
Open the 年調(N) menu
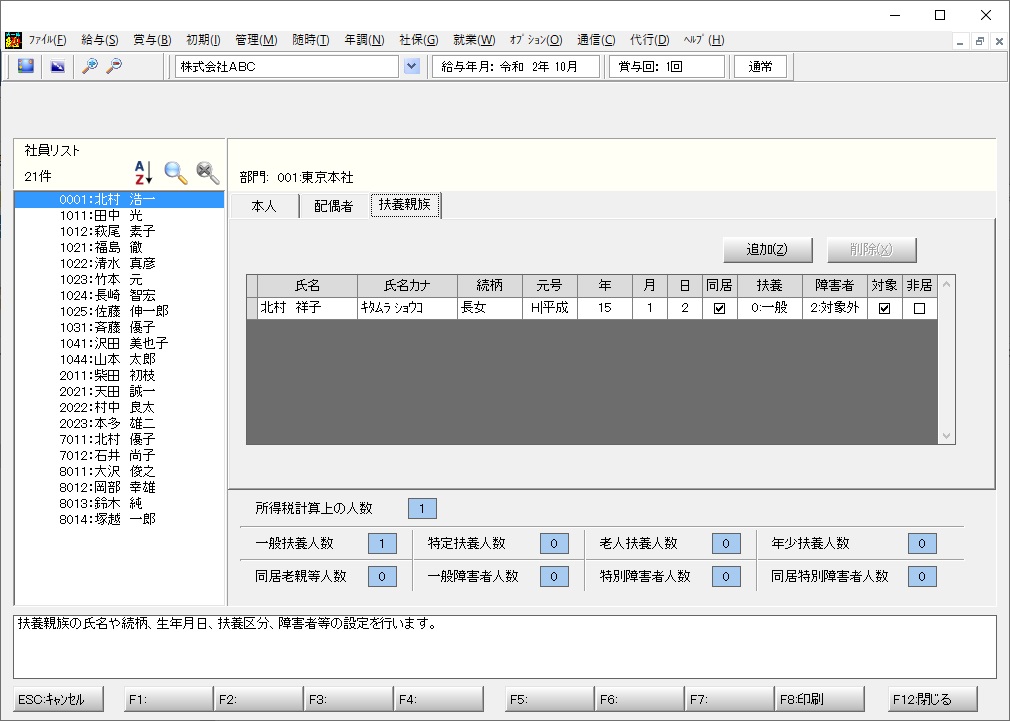pos(364,40)
